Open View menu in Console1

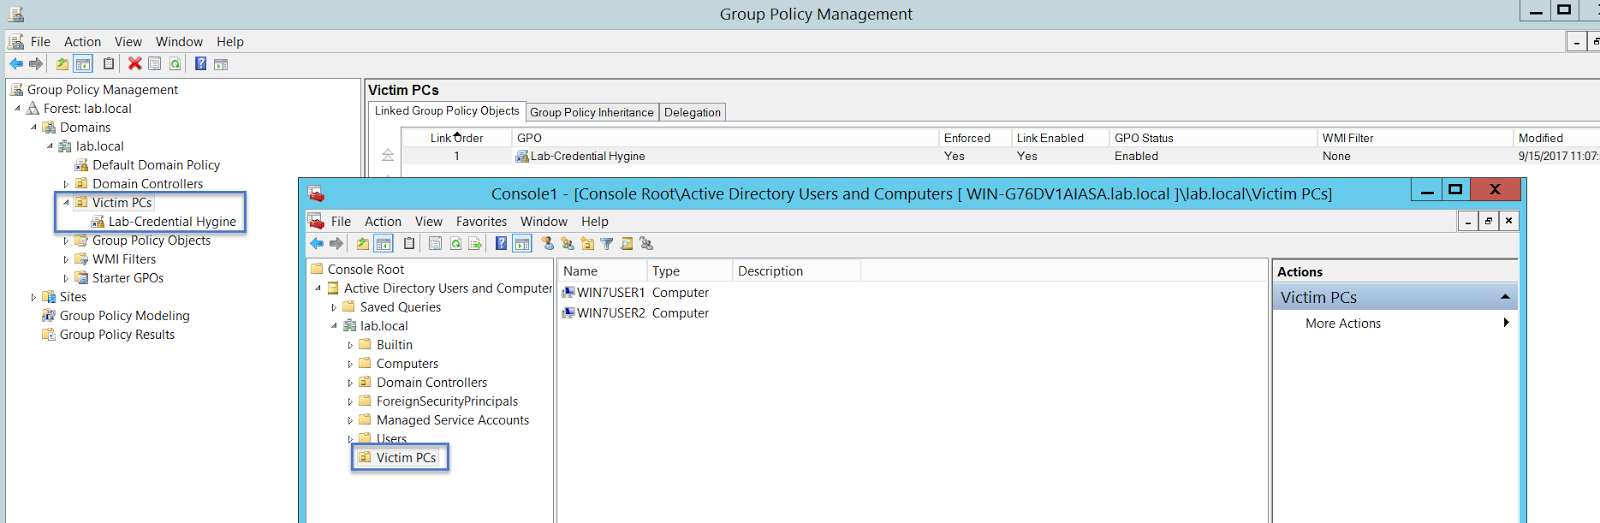click(429, 222)
